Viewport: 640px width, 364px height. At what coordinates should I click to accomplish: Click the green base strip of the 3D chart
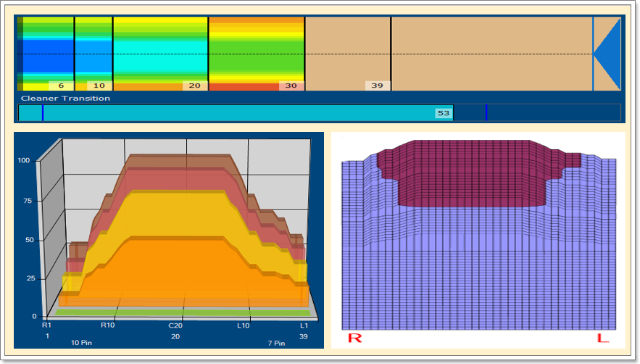pyautogui.click(x=182, y=313)
